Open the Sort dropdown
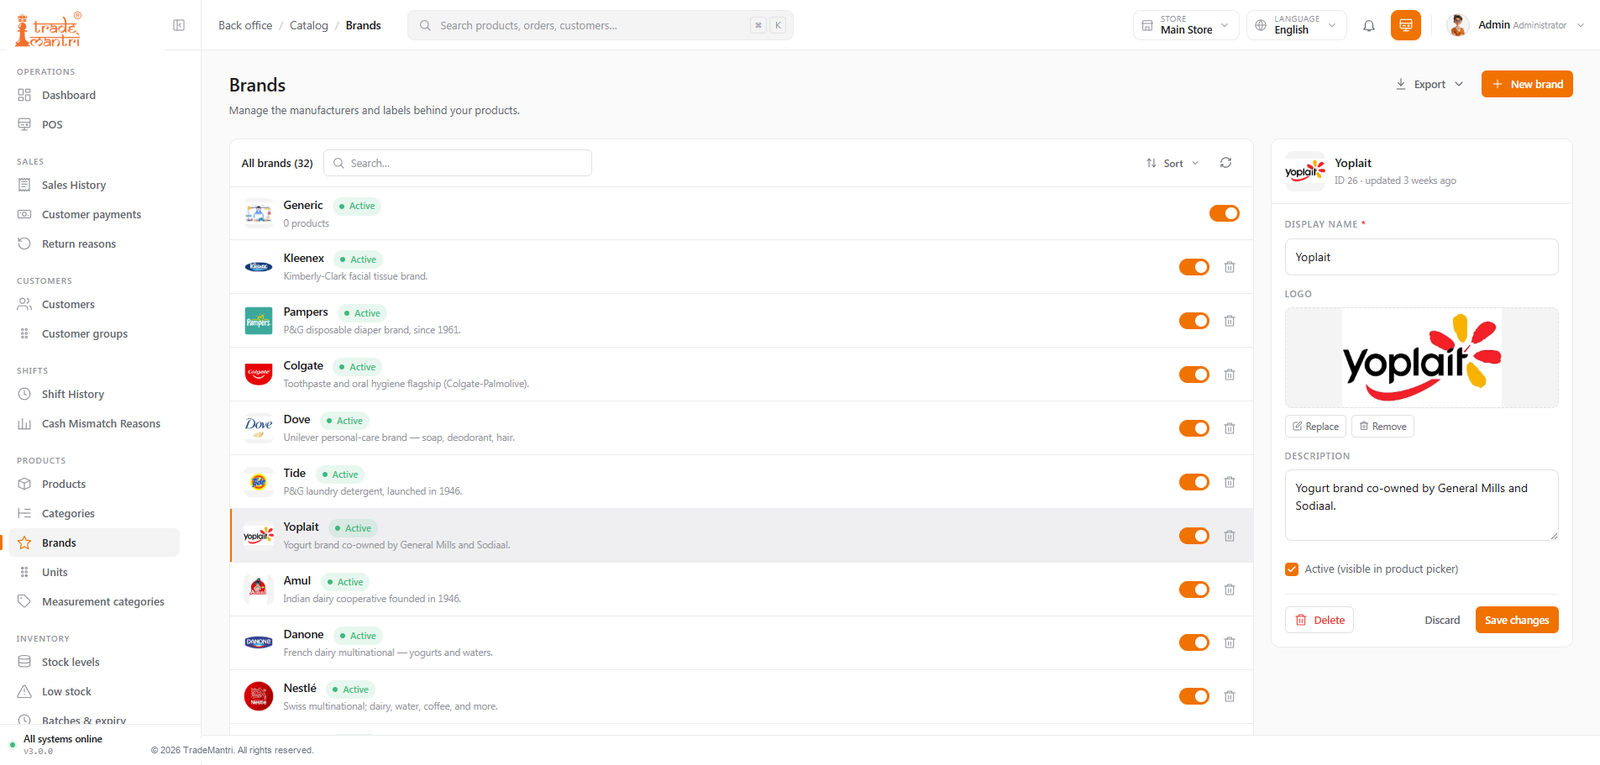The image size is (1600, 765). pos(1172,163)
